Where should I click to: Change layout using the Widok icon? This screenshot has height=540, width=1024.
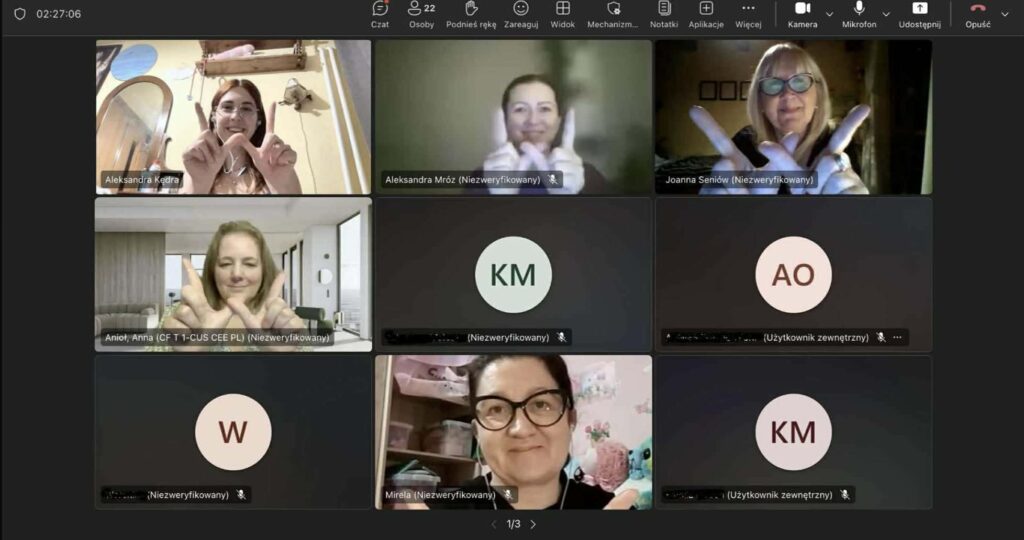(563, 14)
